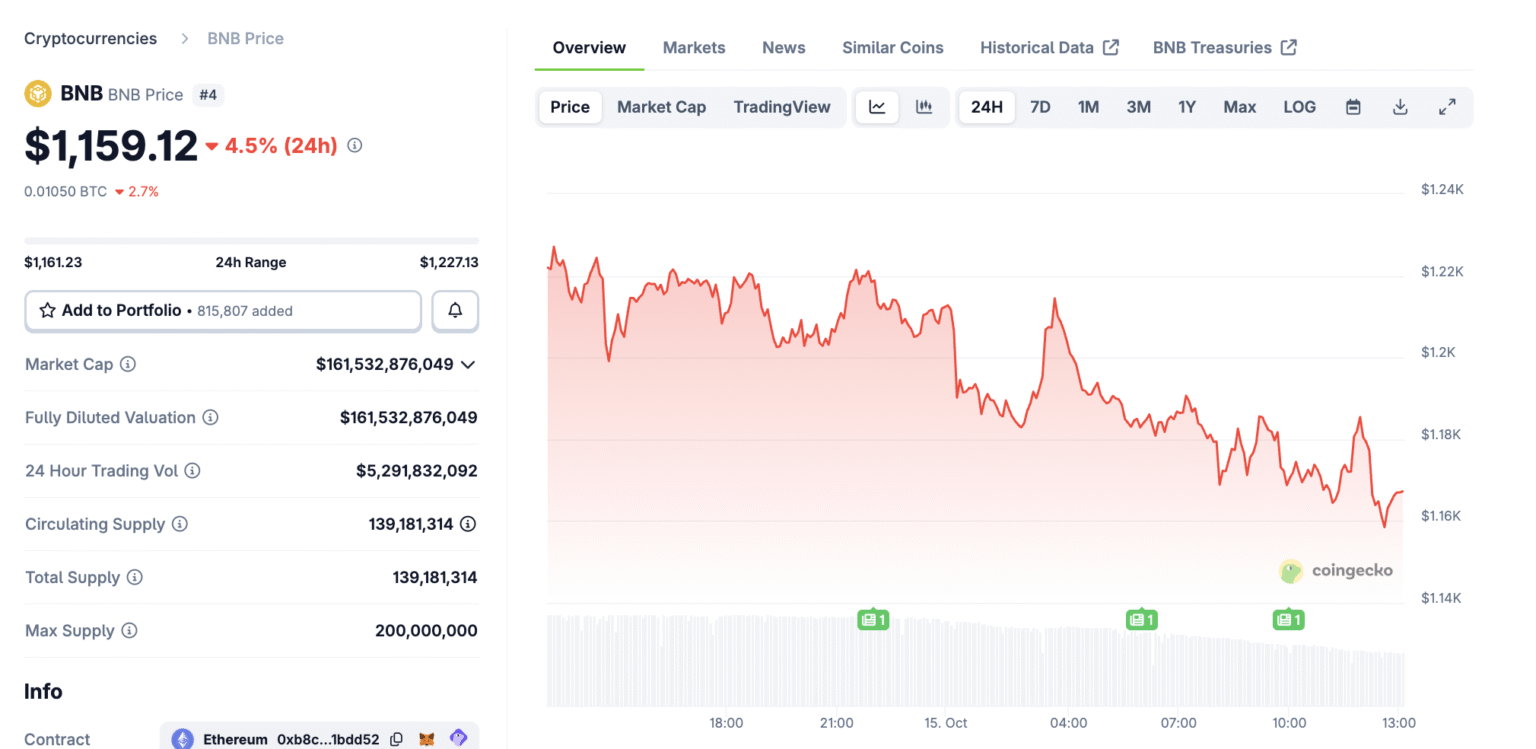Switch chart to candlestick view
Viewport: 1536px width, 749px height.
922,107
